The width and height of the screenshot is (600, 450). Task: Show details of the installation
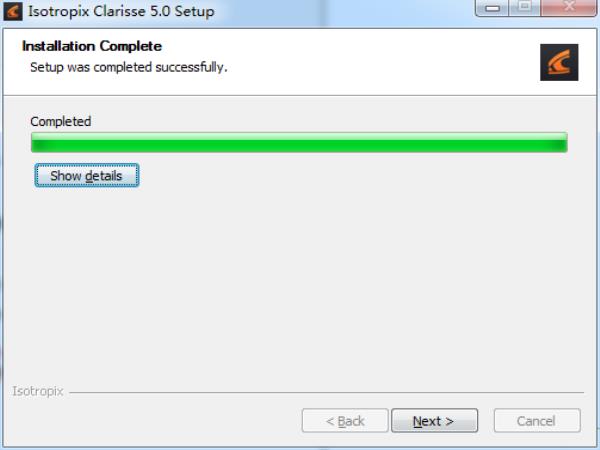pos(87,176)
